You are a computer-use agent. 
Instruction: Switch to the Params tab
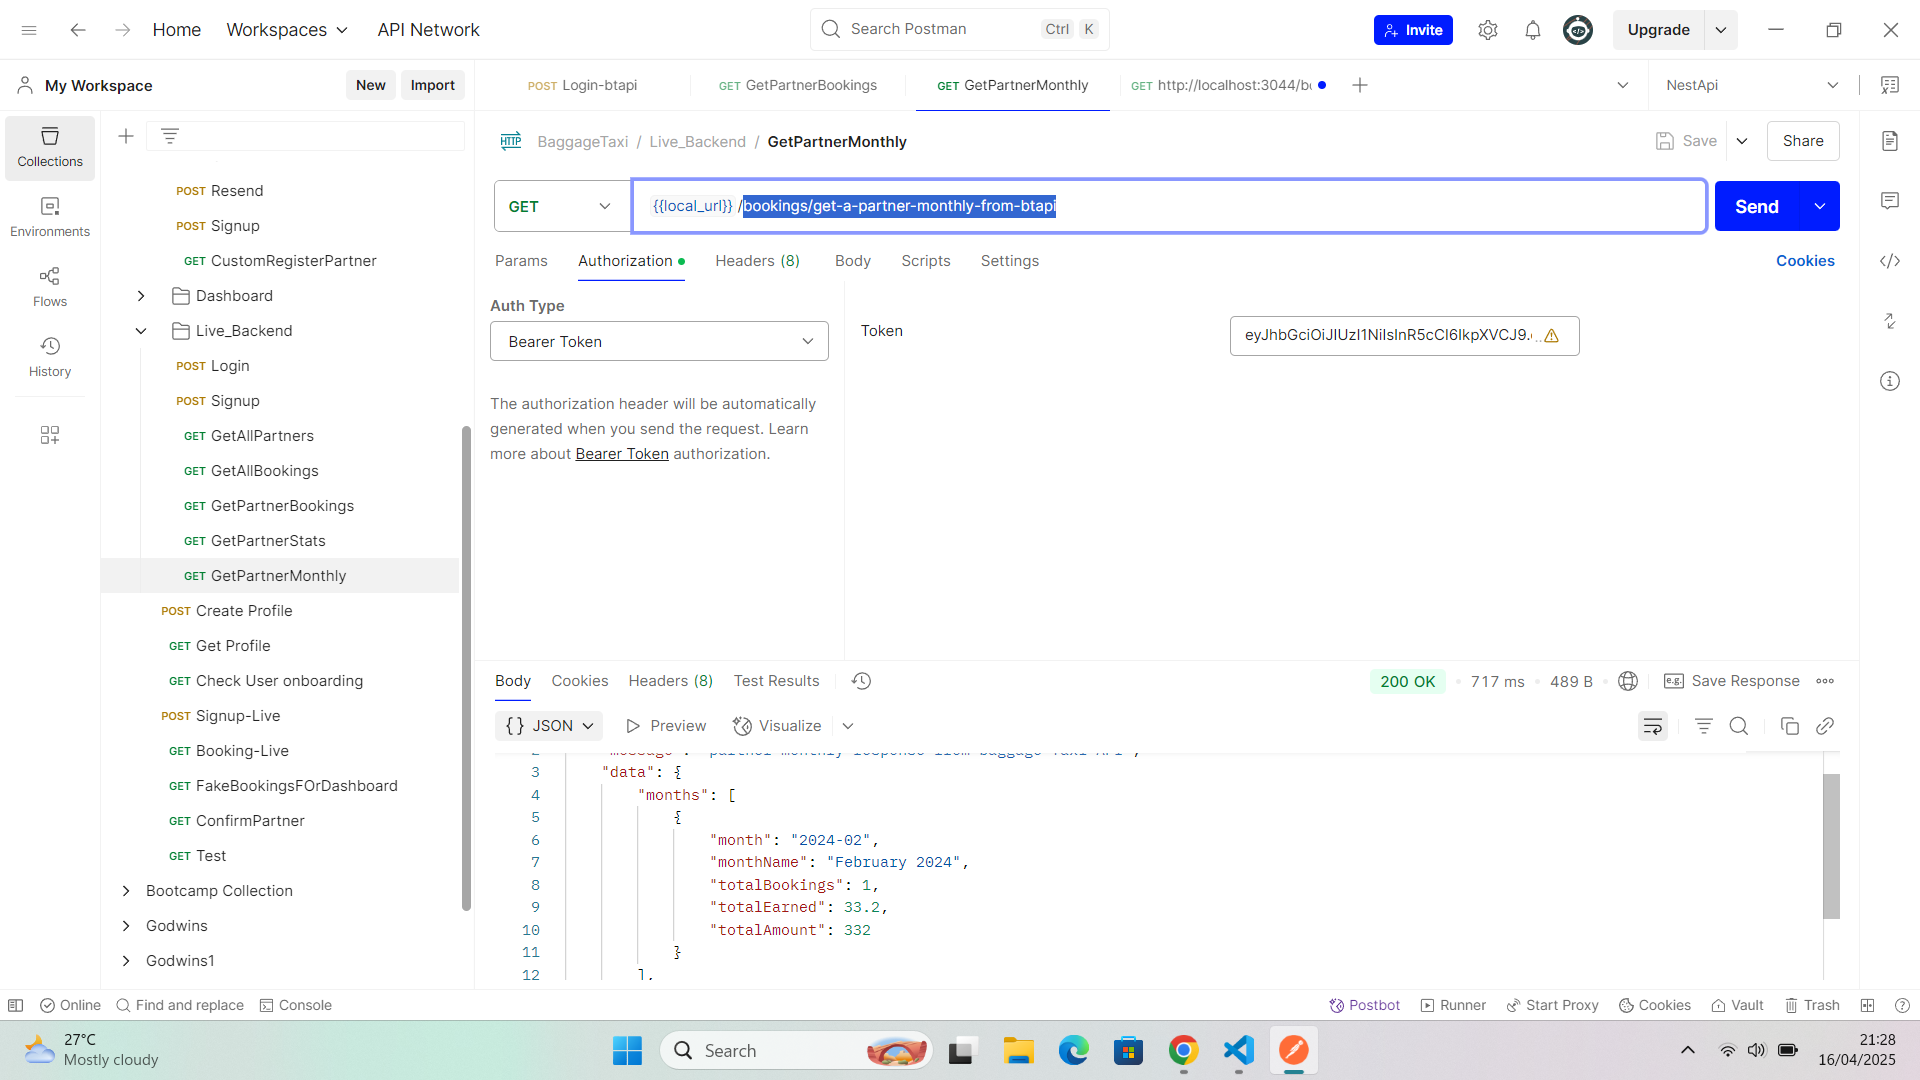[521, 261]
